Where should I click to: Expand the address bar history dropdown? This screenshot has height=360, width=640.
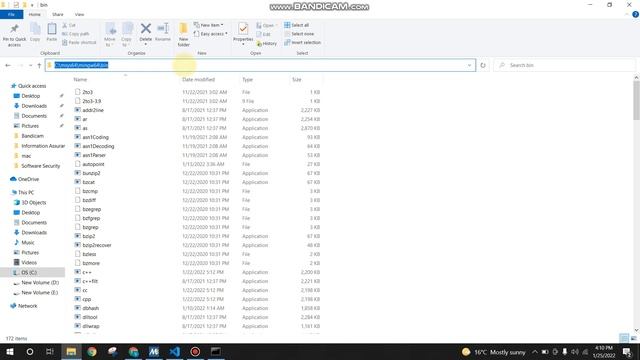[469, 65]
